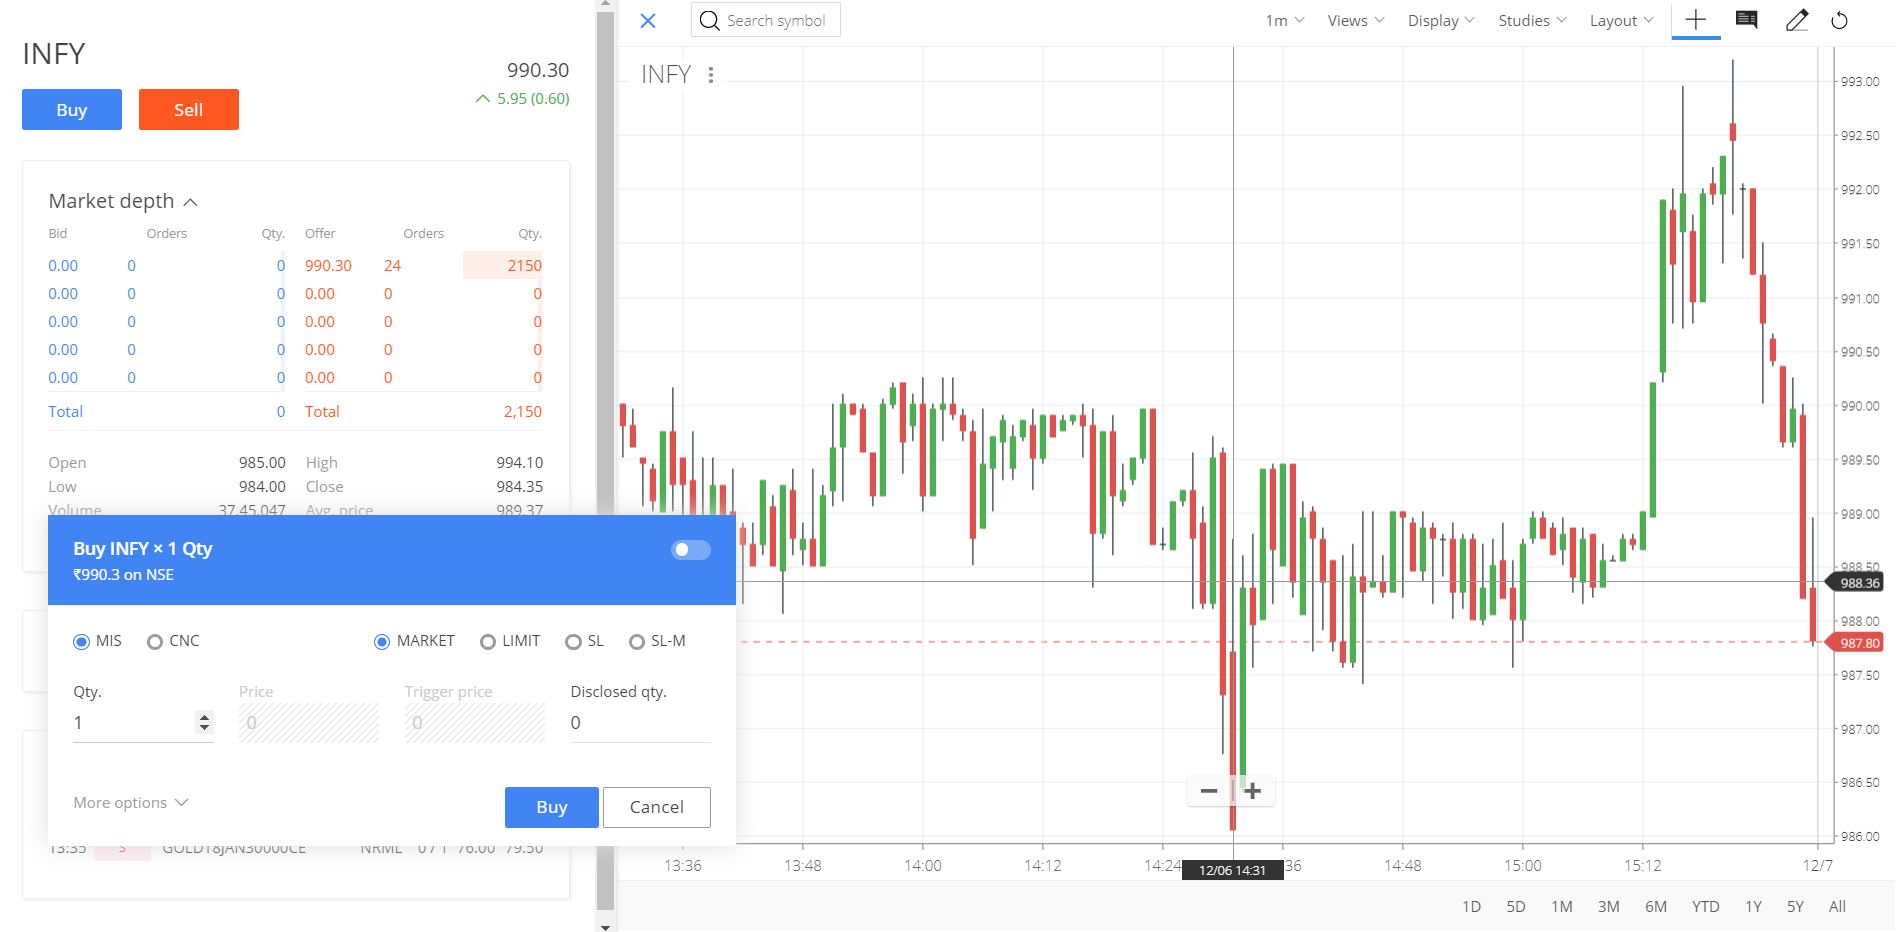The image size is (1902, 932).
Task: Activate the pencil drawing tool
Action: 1796,20
